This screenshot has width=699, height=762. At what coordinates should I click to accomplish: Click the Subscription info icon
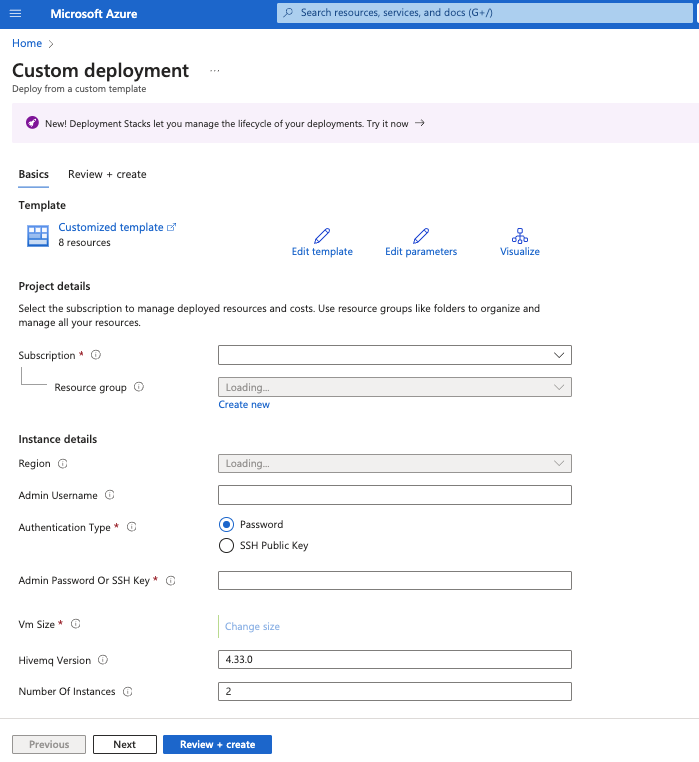point(96,355)
